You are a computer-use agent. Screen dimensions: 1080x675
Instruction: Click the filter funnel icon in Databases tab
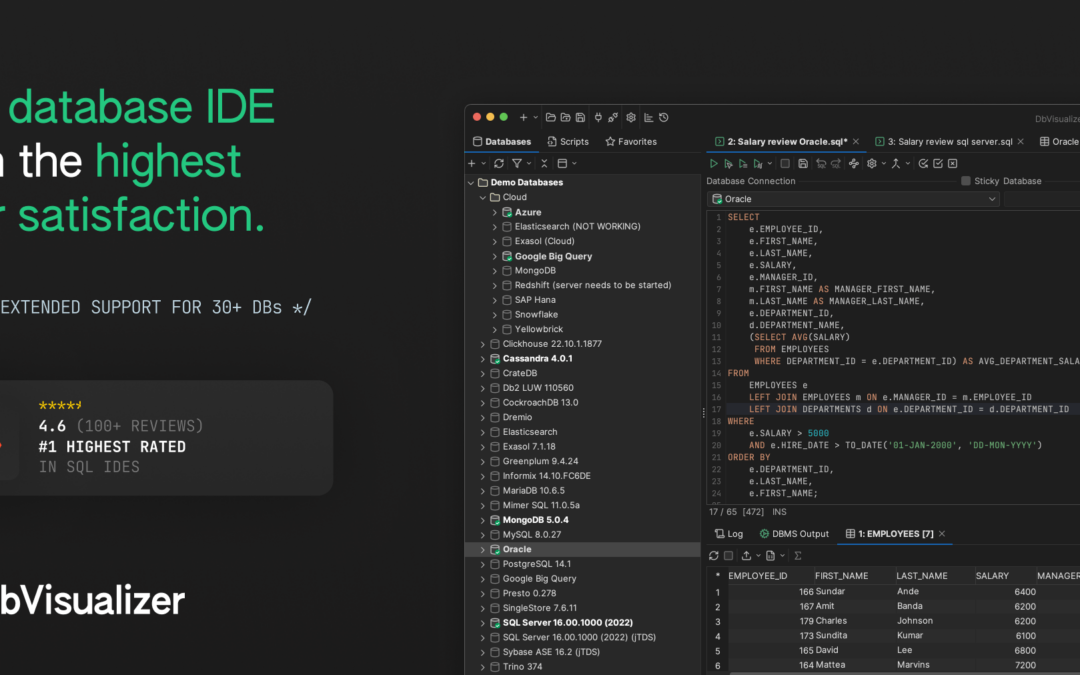[517, 164]
